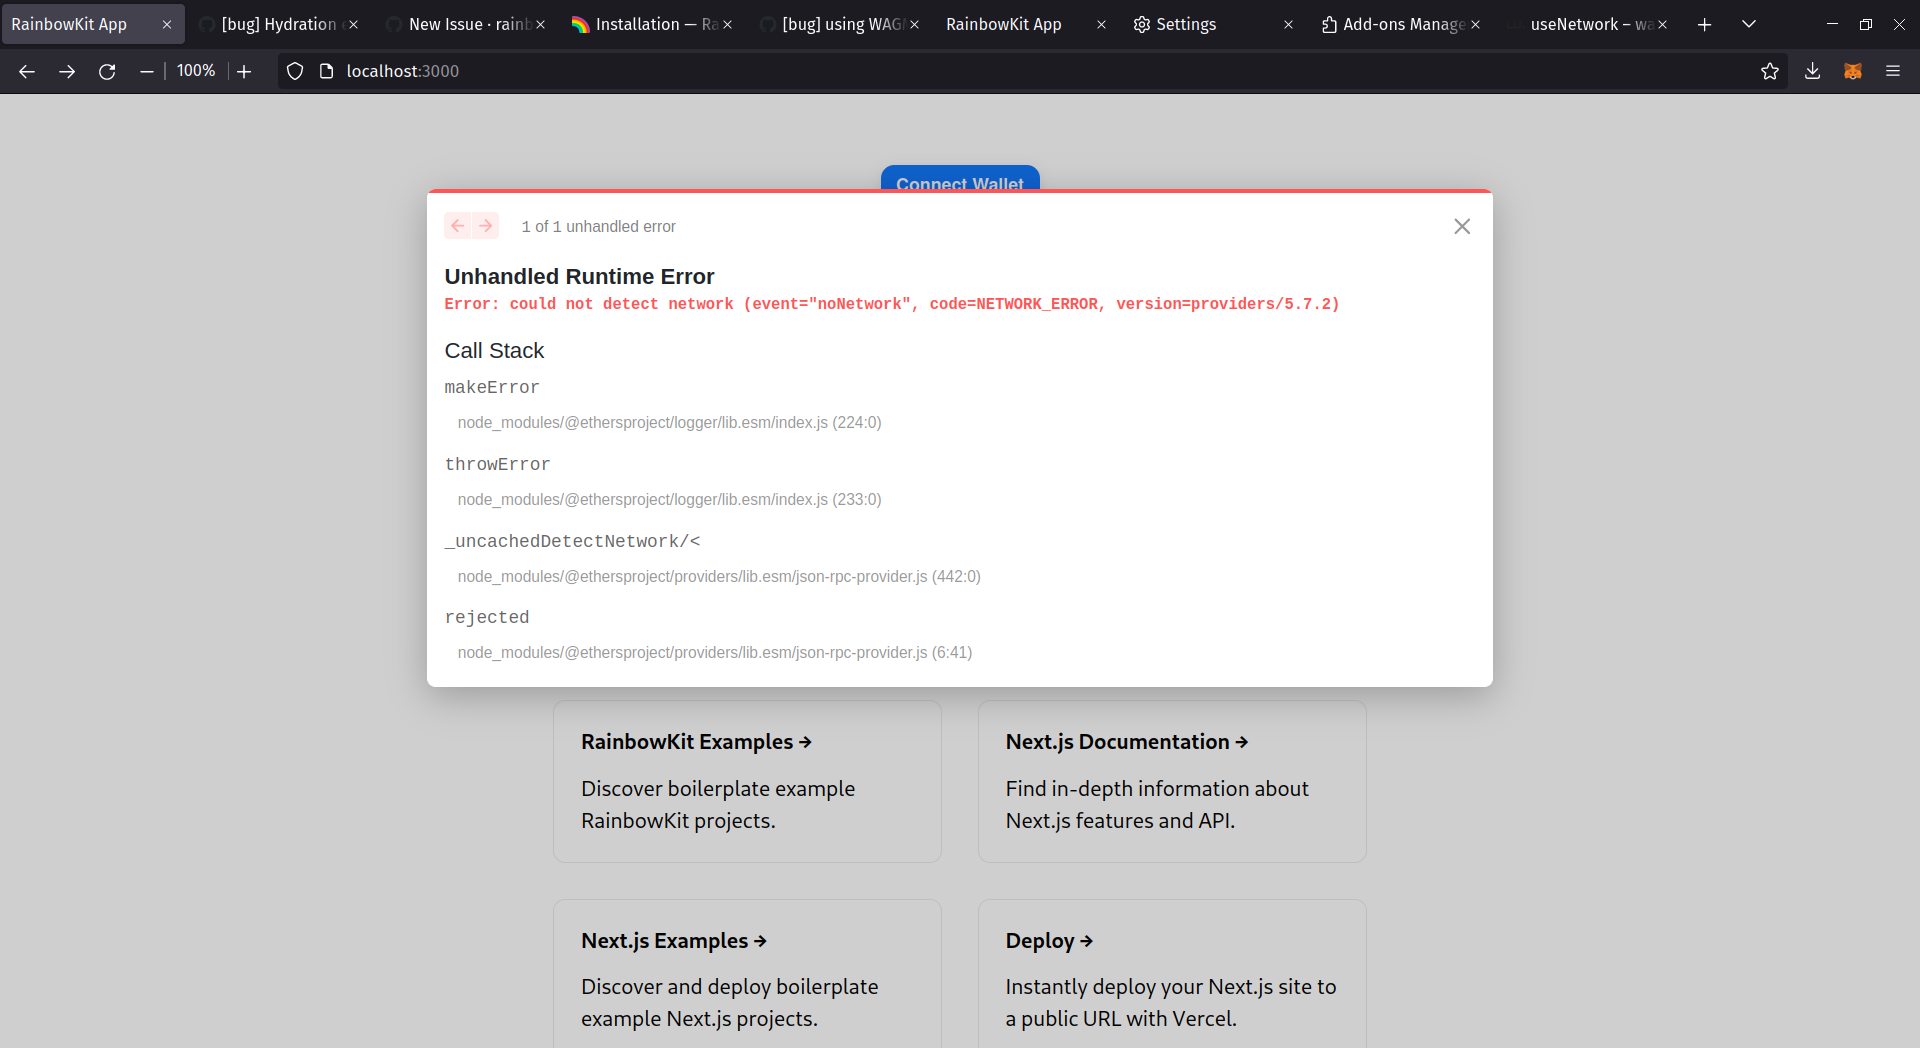Switch to the Add-ons Manager tab
The width and height of the screenshot is (1920, 1048).
[x=1400, y=24]
